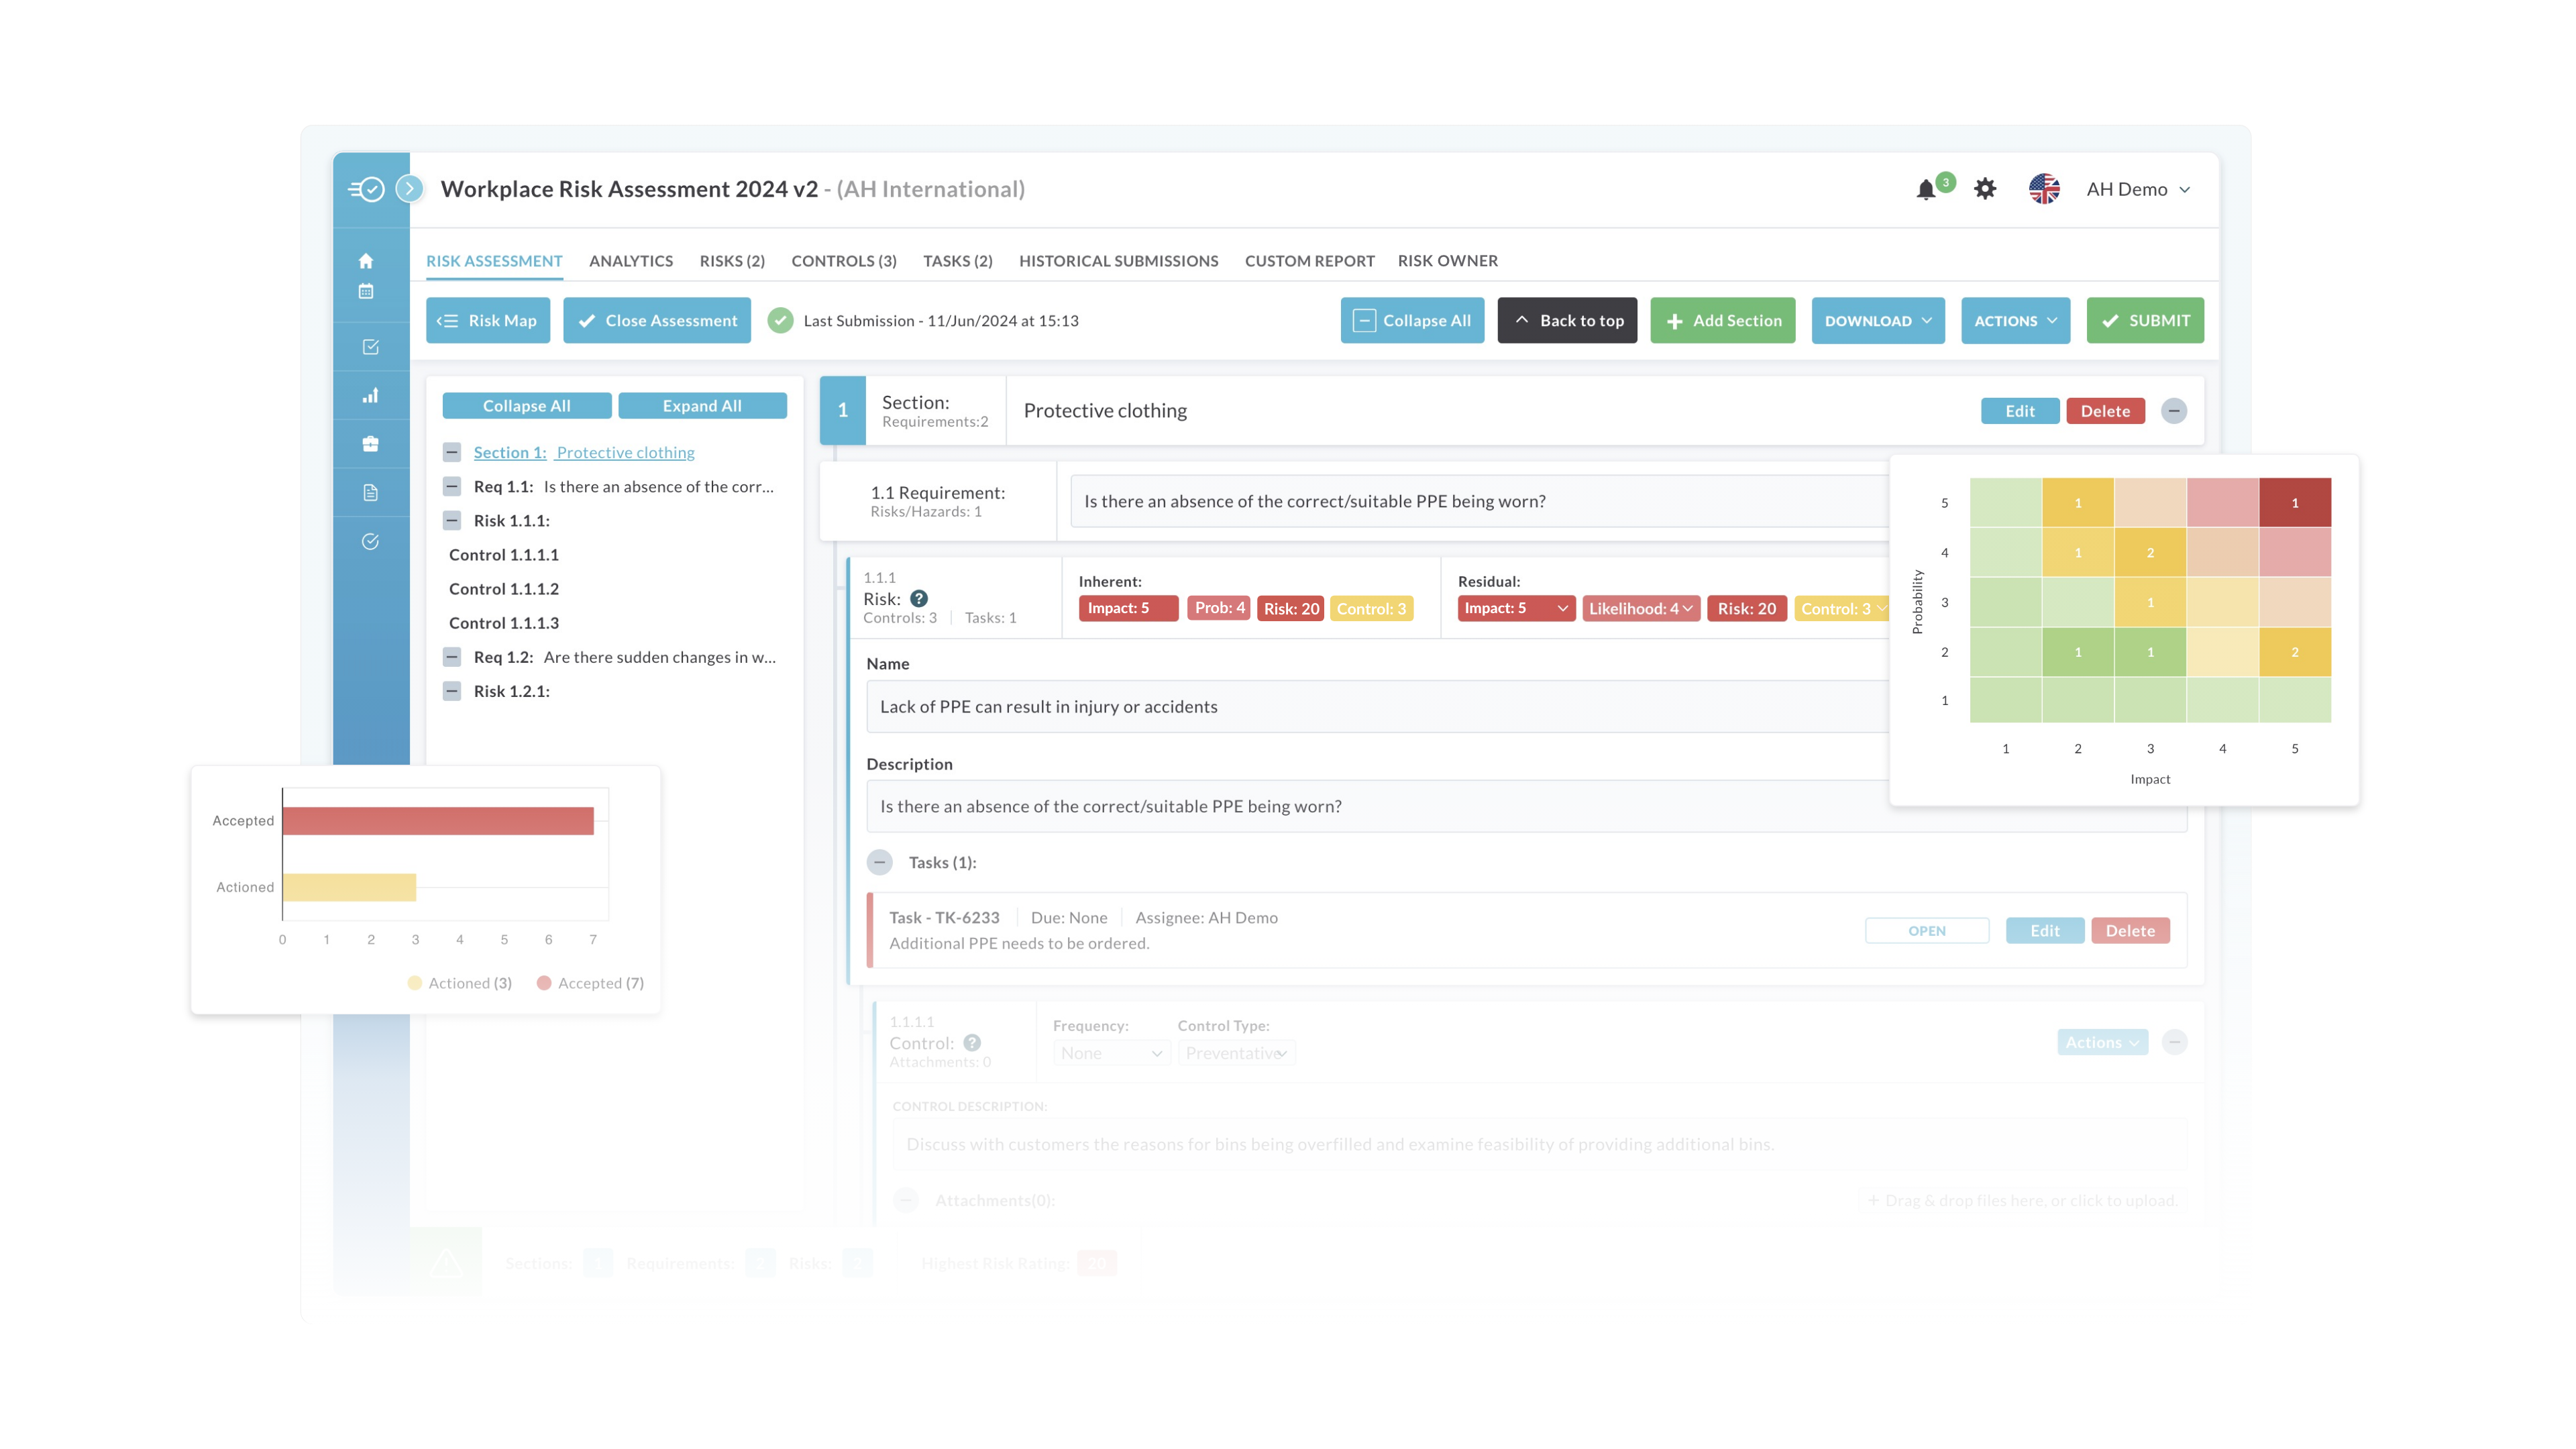Collapse Risk 1.2.1 tree node

(x=452, y=691)
